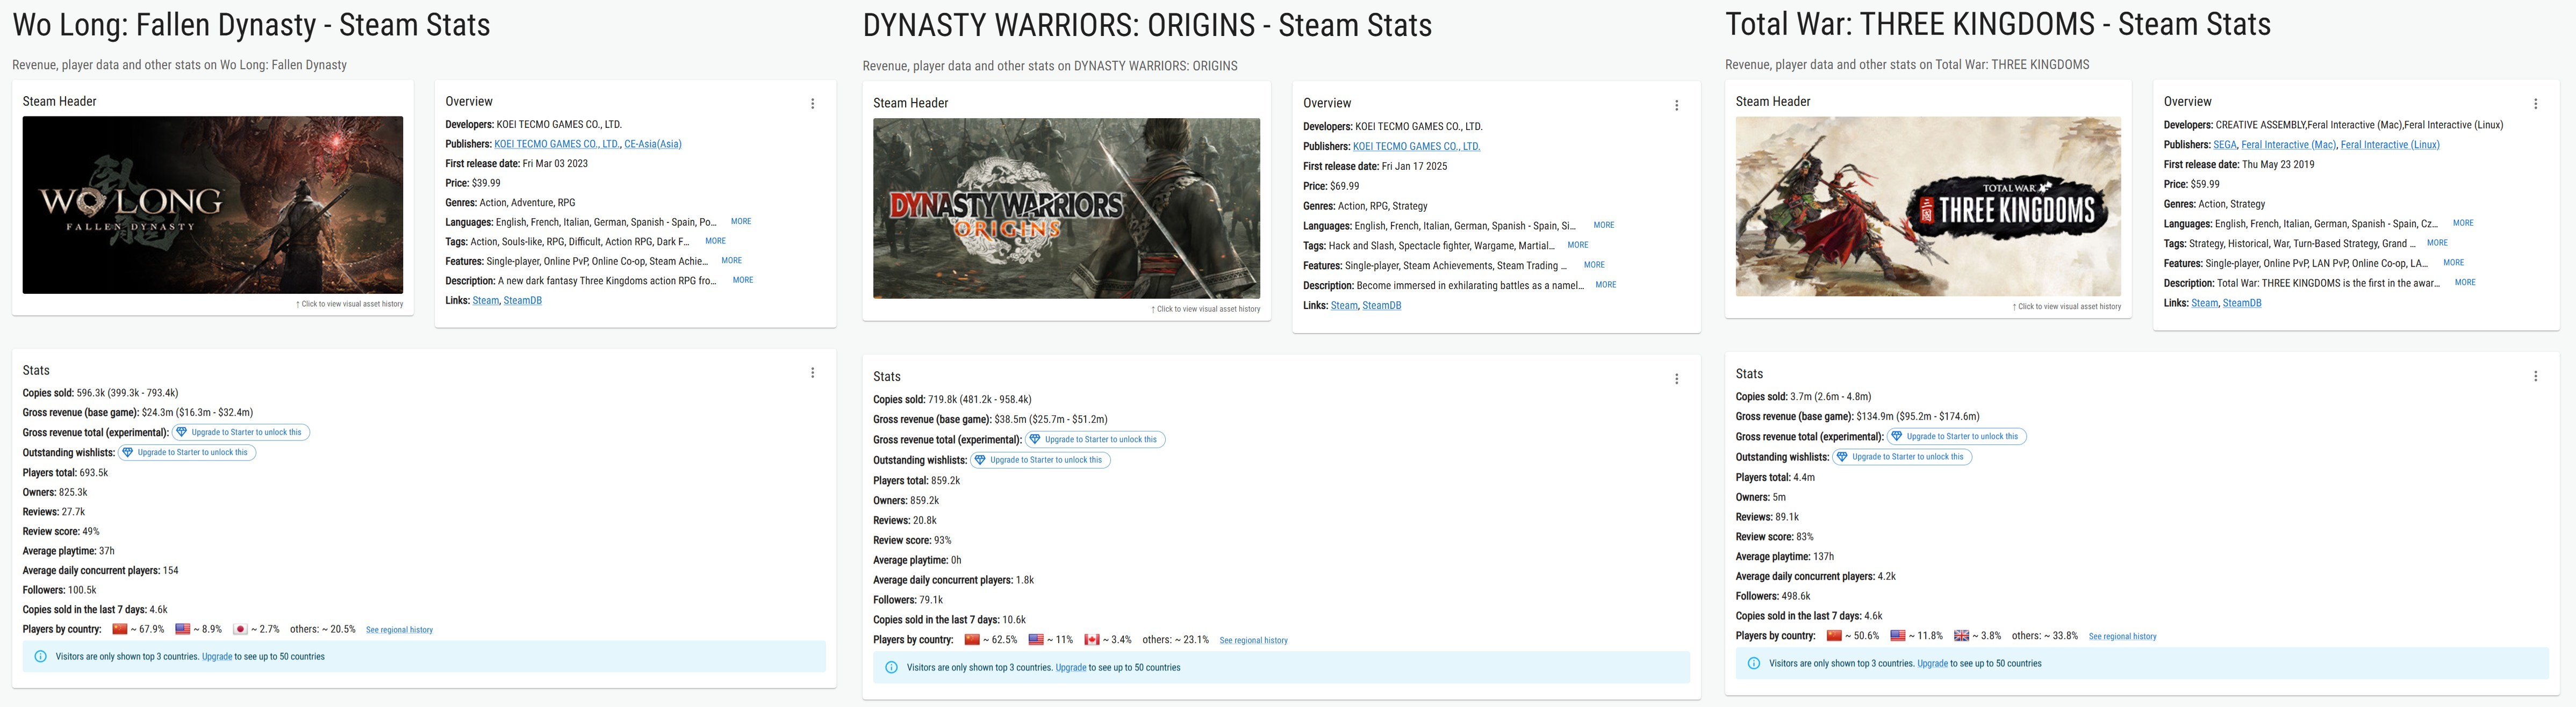Click Dynasty Warriors 'Click to view visual asset history'
Viewport: 2576px width, 707px height.
1205,309
